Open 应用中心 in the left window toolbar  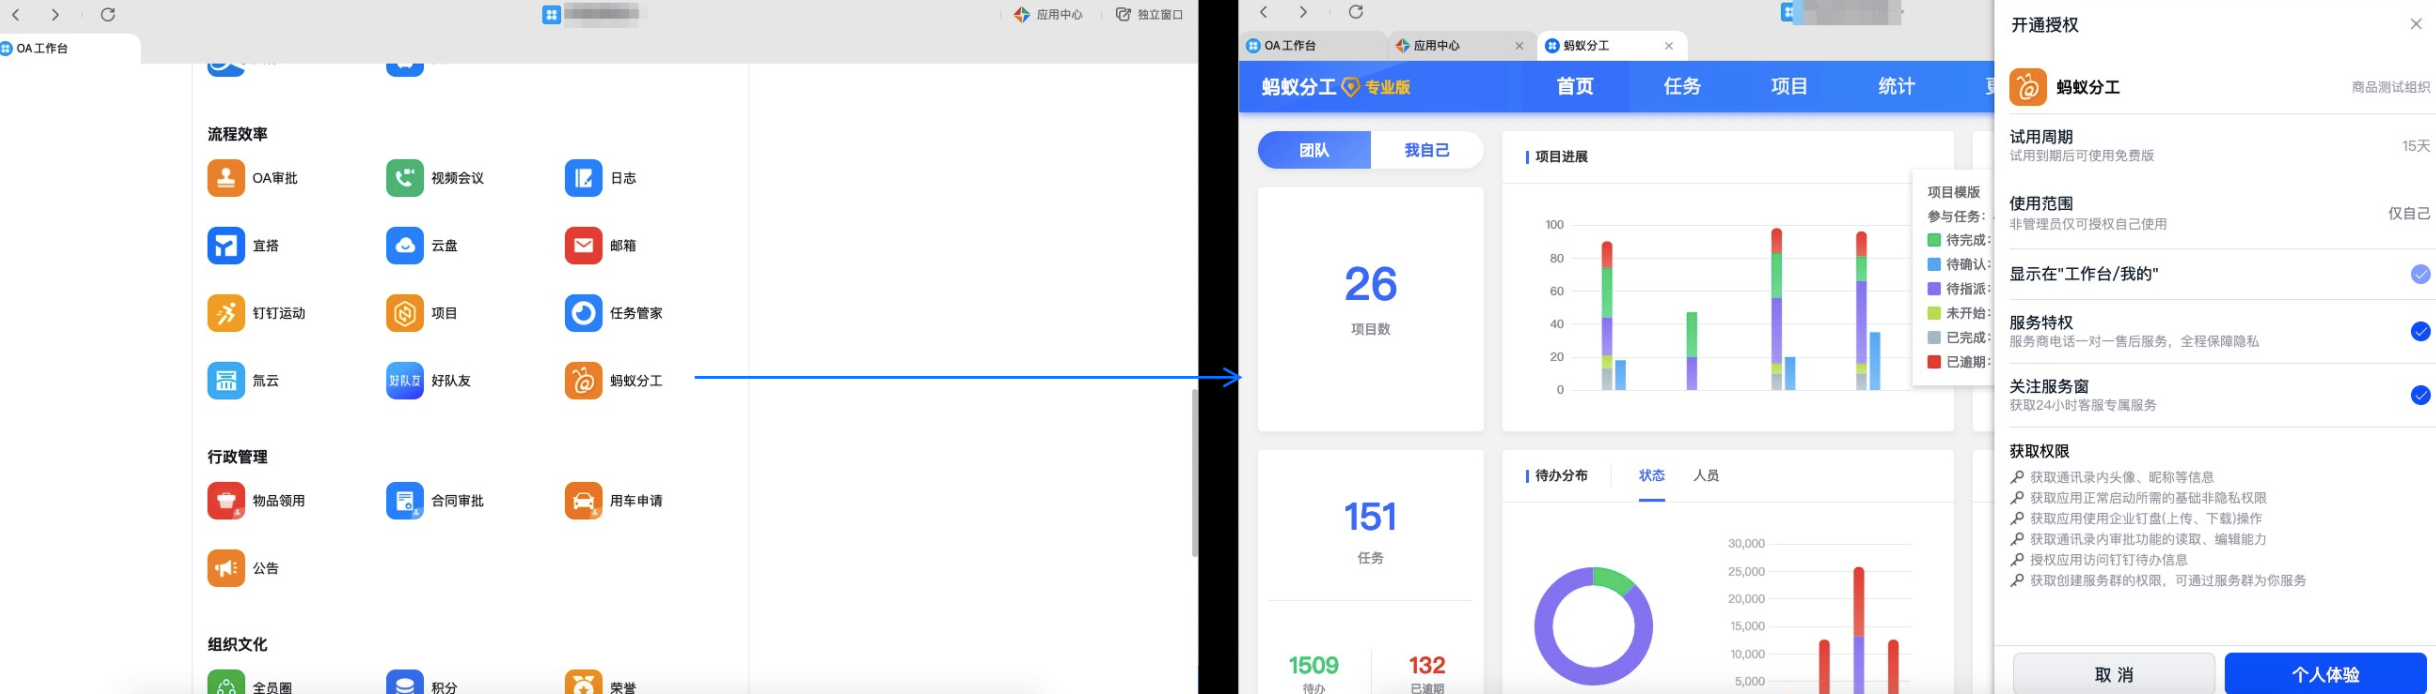(1048, 15)
